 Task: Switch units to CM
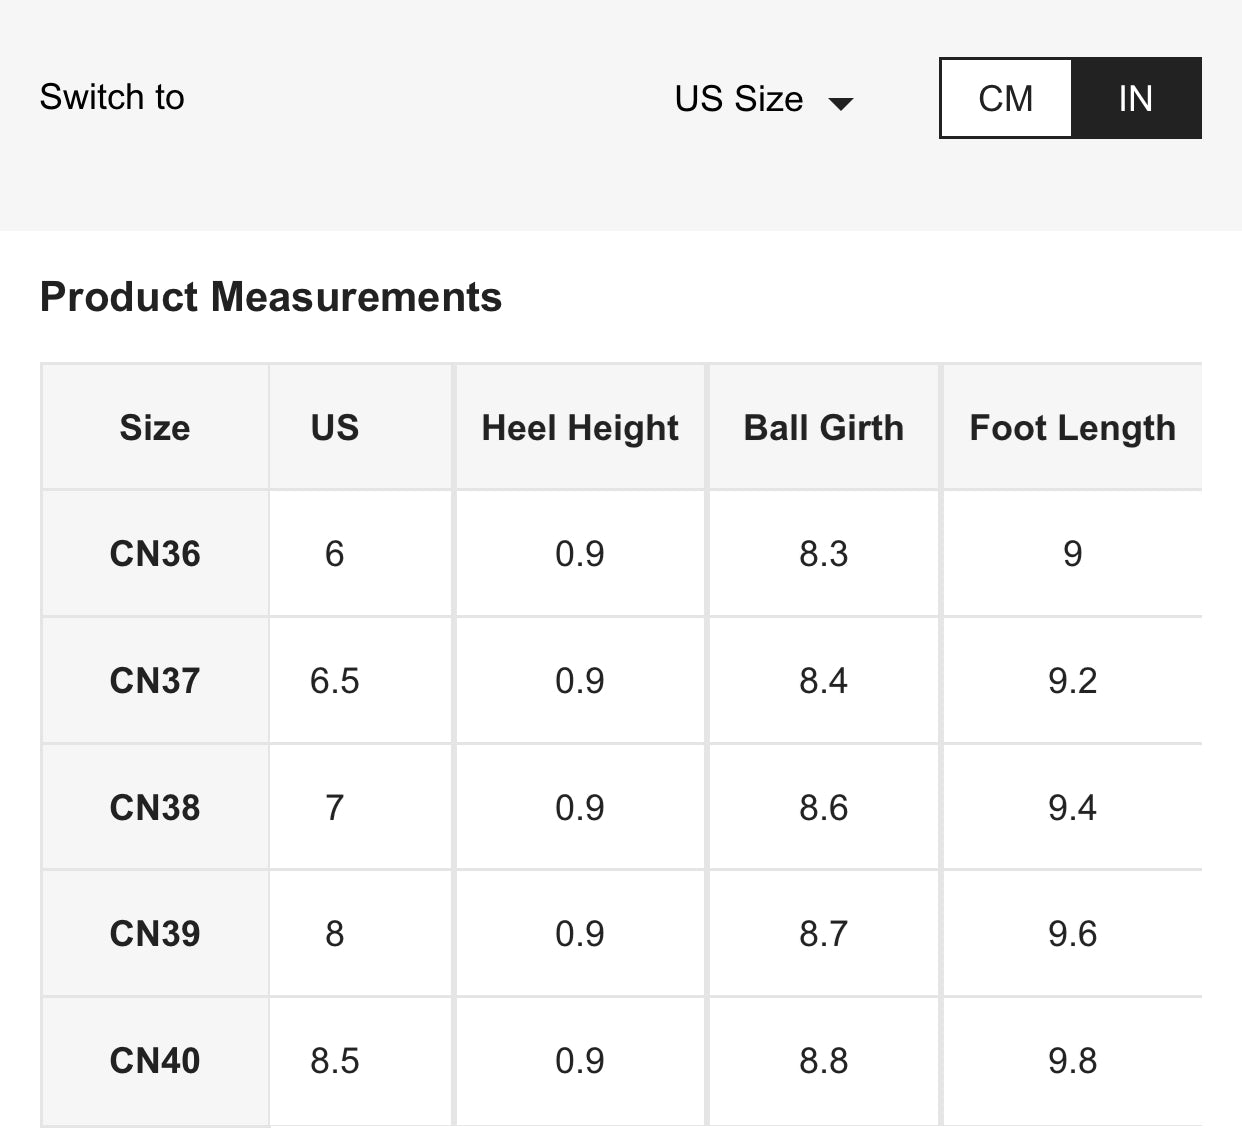click(1005, 98)
